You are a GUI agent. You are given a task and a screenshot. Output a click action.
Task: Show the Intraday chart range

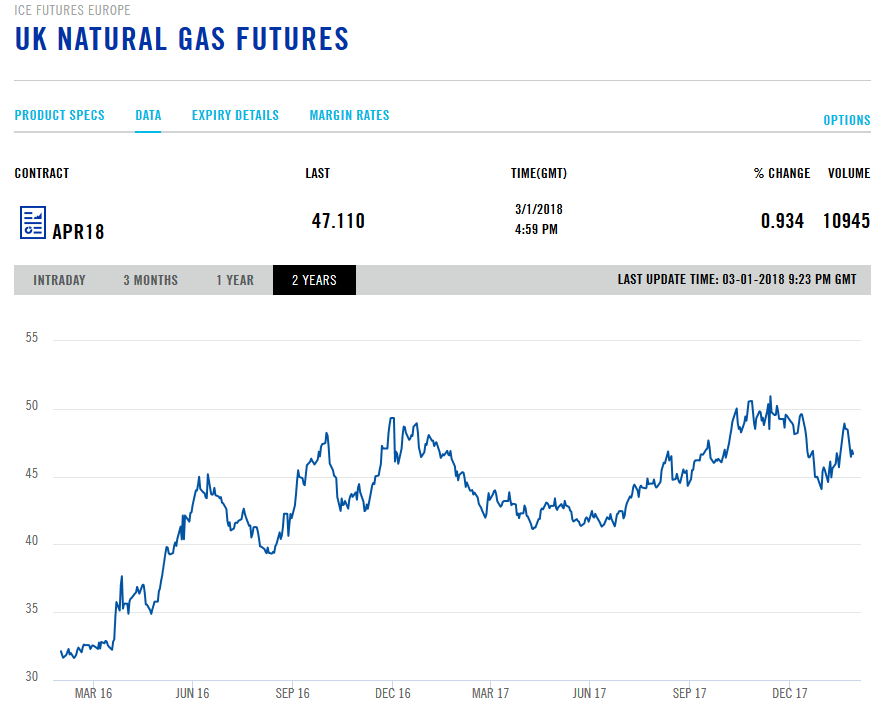coord(59,280)
